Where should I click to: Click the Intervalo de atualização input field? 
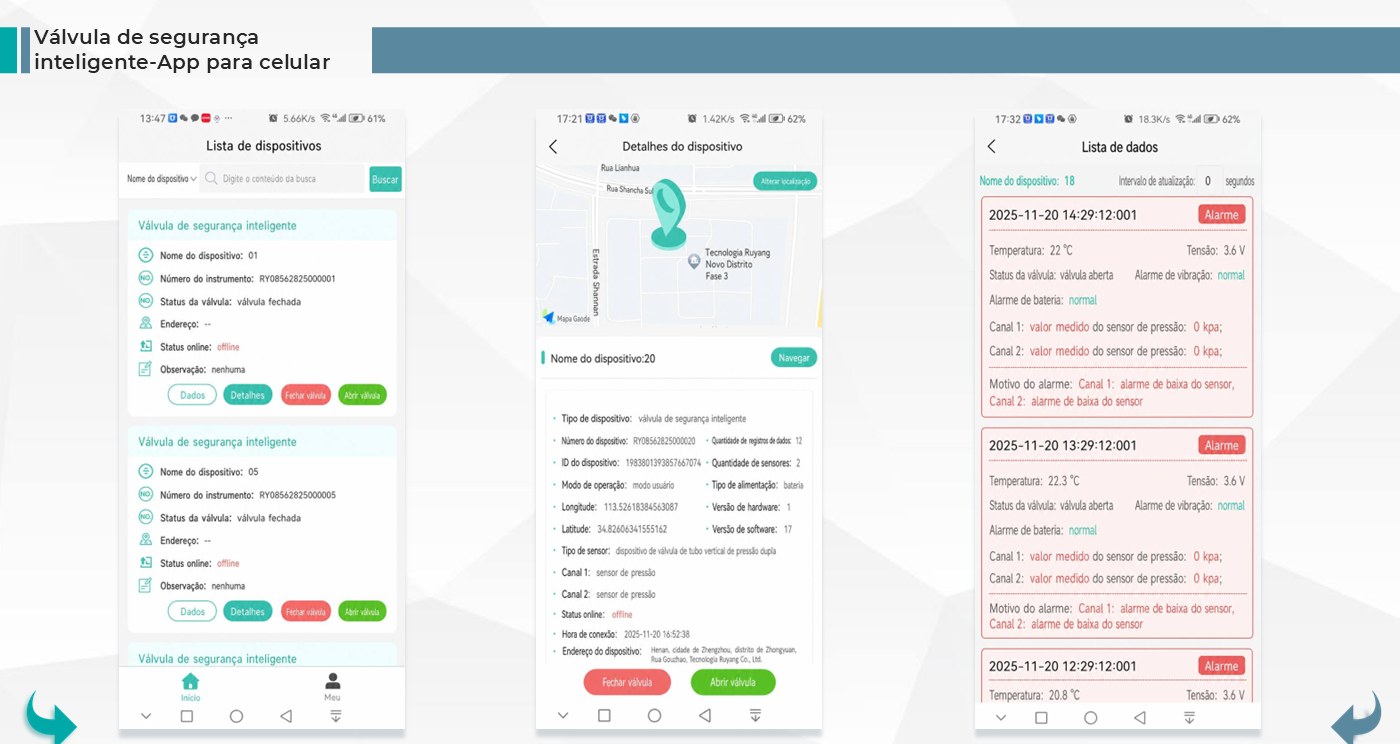coord(1208,181)
